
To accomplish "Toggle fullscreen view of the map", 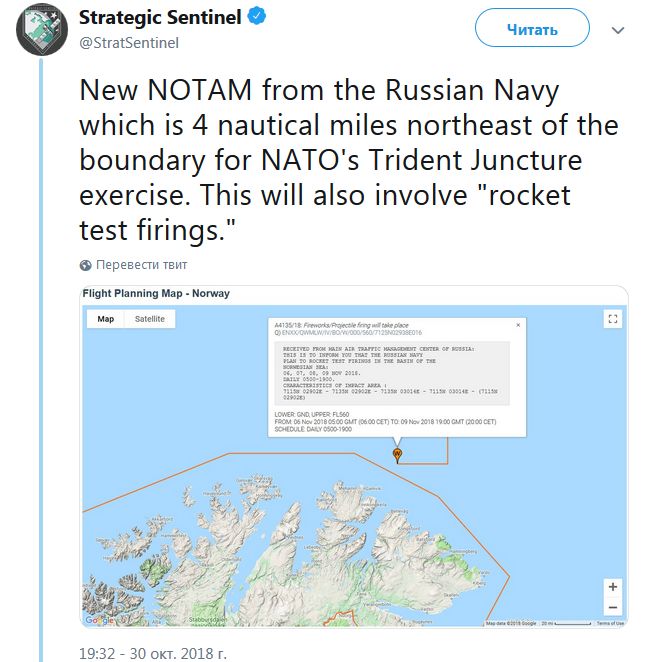I will pos(613,319).
